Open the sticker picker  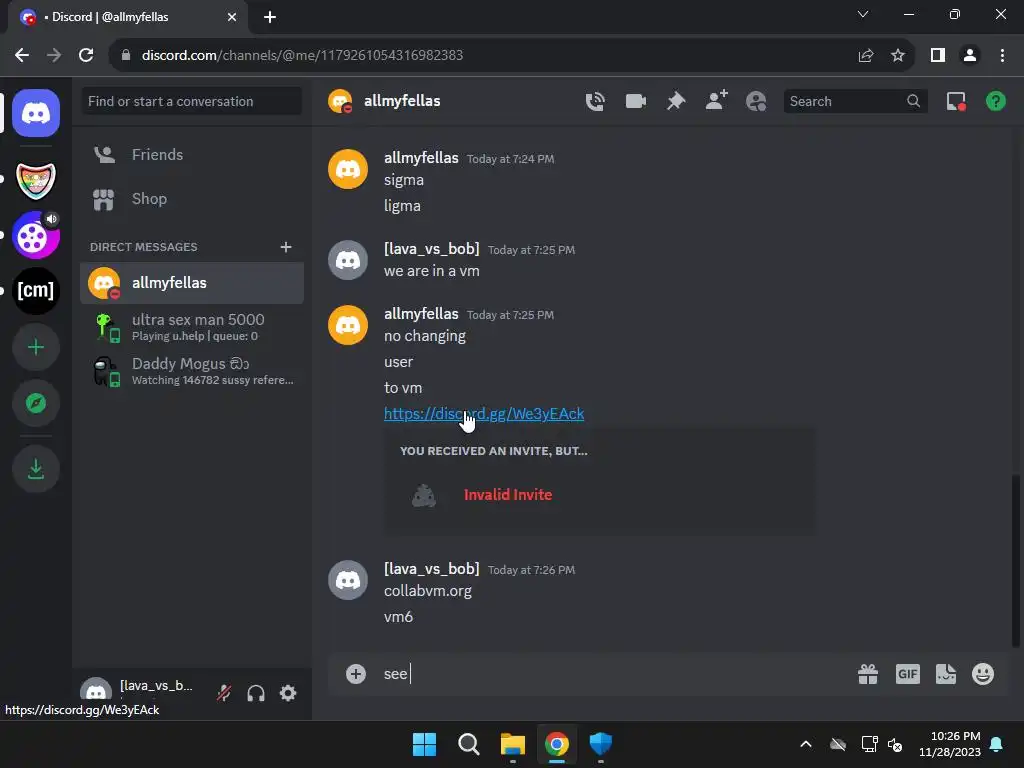click(x=946, y=673)
